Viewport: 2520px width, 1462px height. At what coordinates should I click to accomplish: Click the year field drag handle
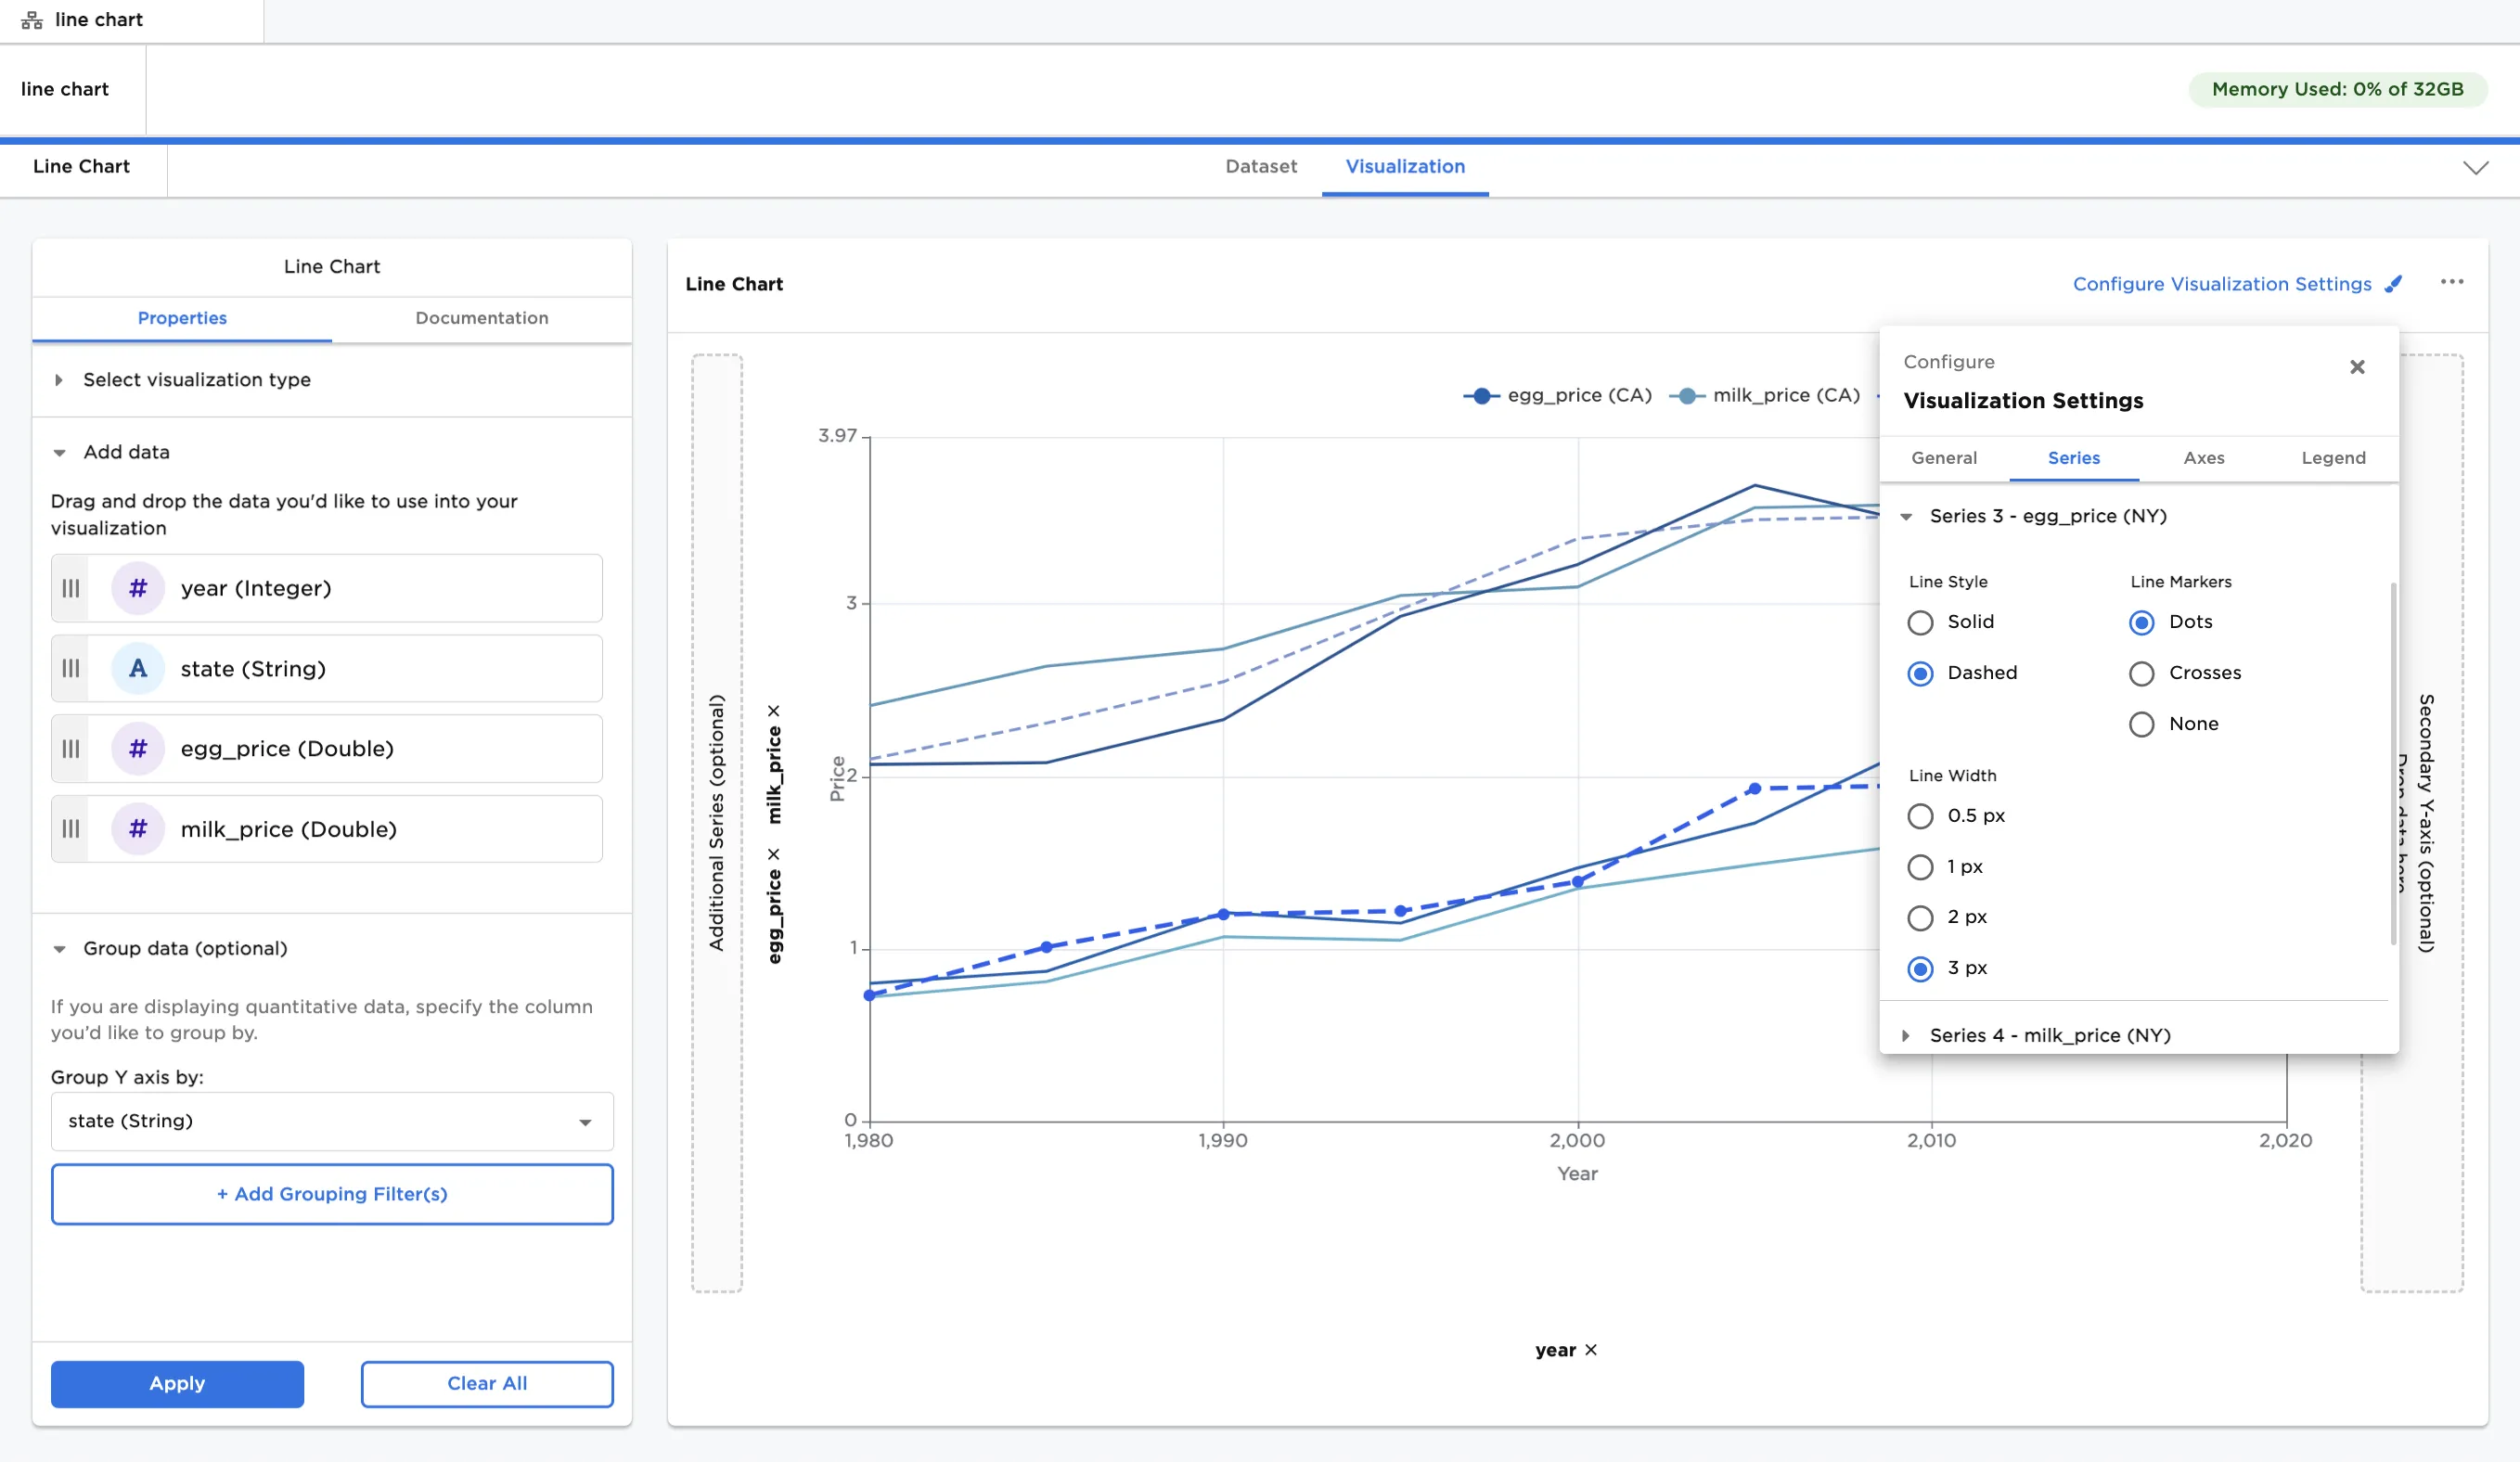click(70, 588)
